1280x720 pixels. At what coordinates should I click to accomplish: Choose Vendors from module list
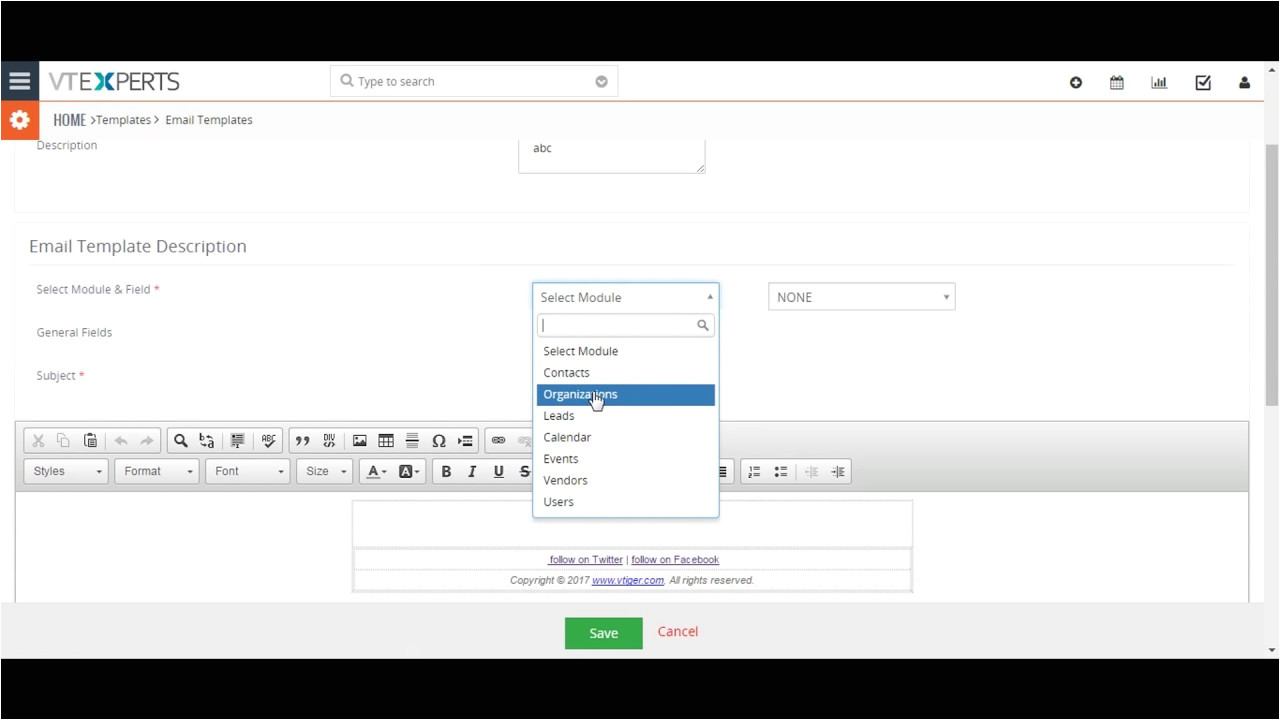[x=626, y=481]
